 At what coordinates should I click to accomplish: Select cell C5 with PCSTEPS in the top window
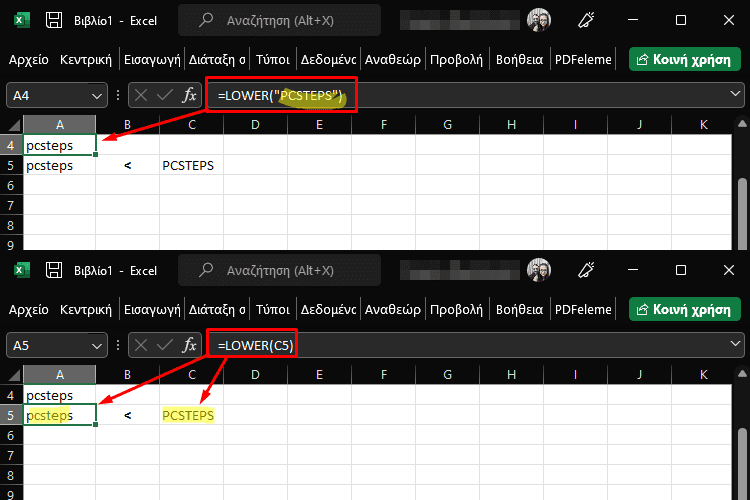coord(191,166)
